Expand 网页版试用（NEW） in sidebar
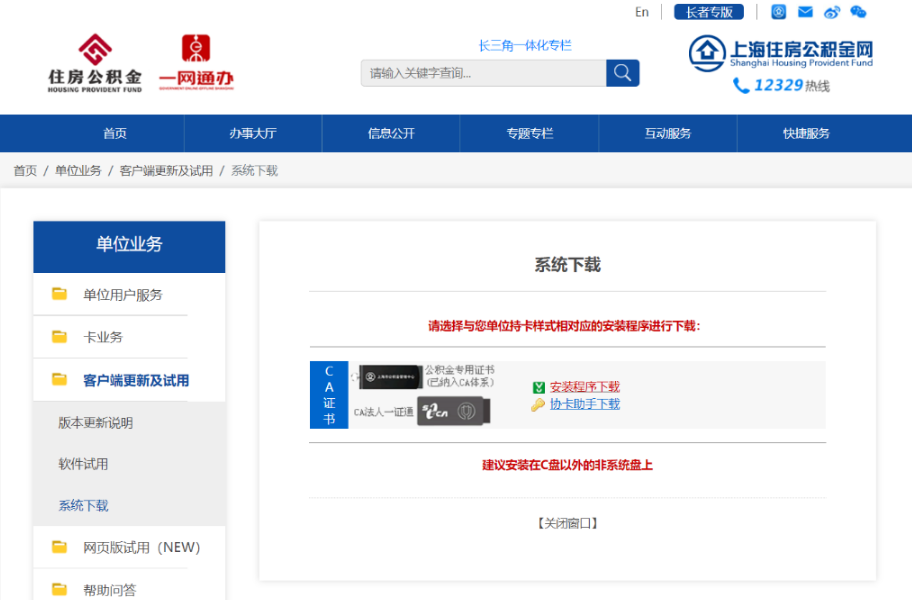This screenshot has width=912, height=600. pos(141,547)
